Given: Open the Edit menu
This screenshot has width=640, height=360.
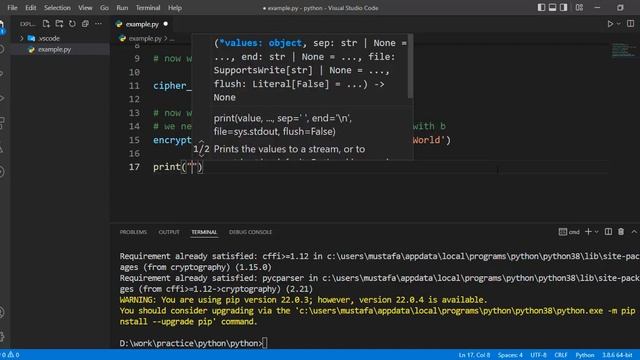Looking at the screenshot, I should click(31, 8).
